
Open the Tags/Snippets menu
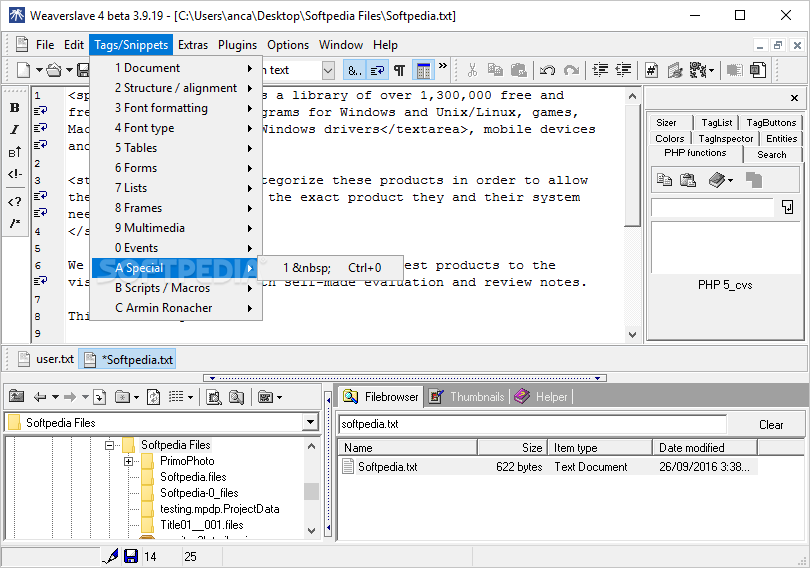click(x=131, y=45)
